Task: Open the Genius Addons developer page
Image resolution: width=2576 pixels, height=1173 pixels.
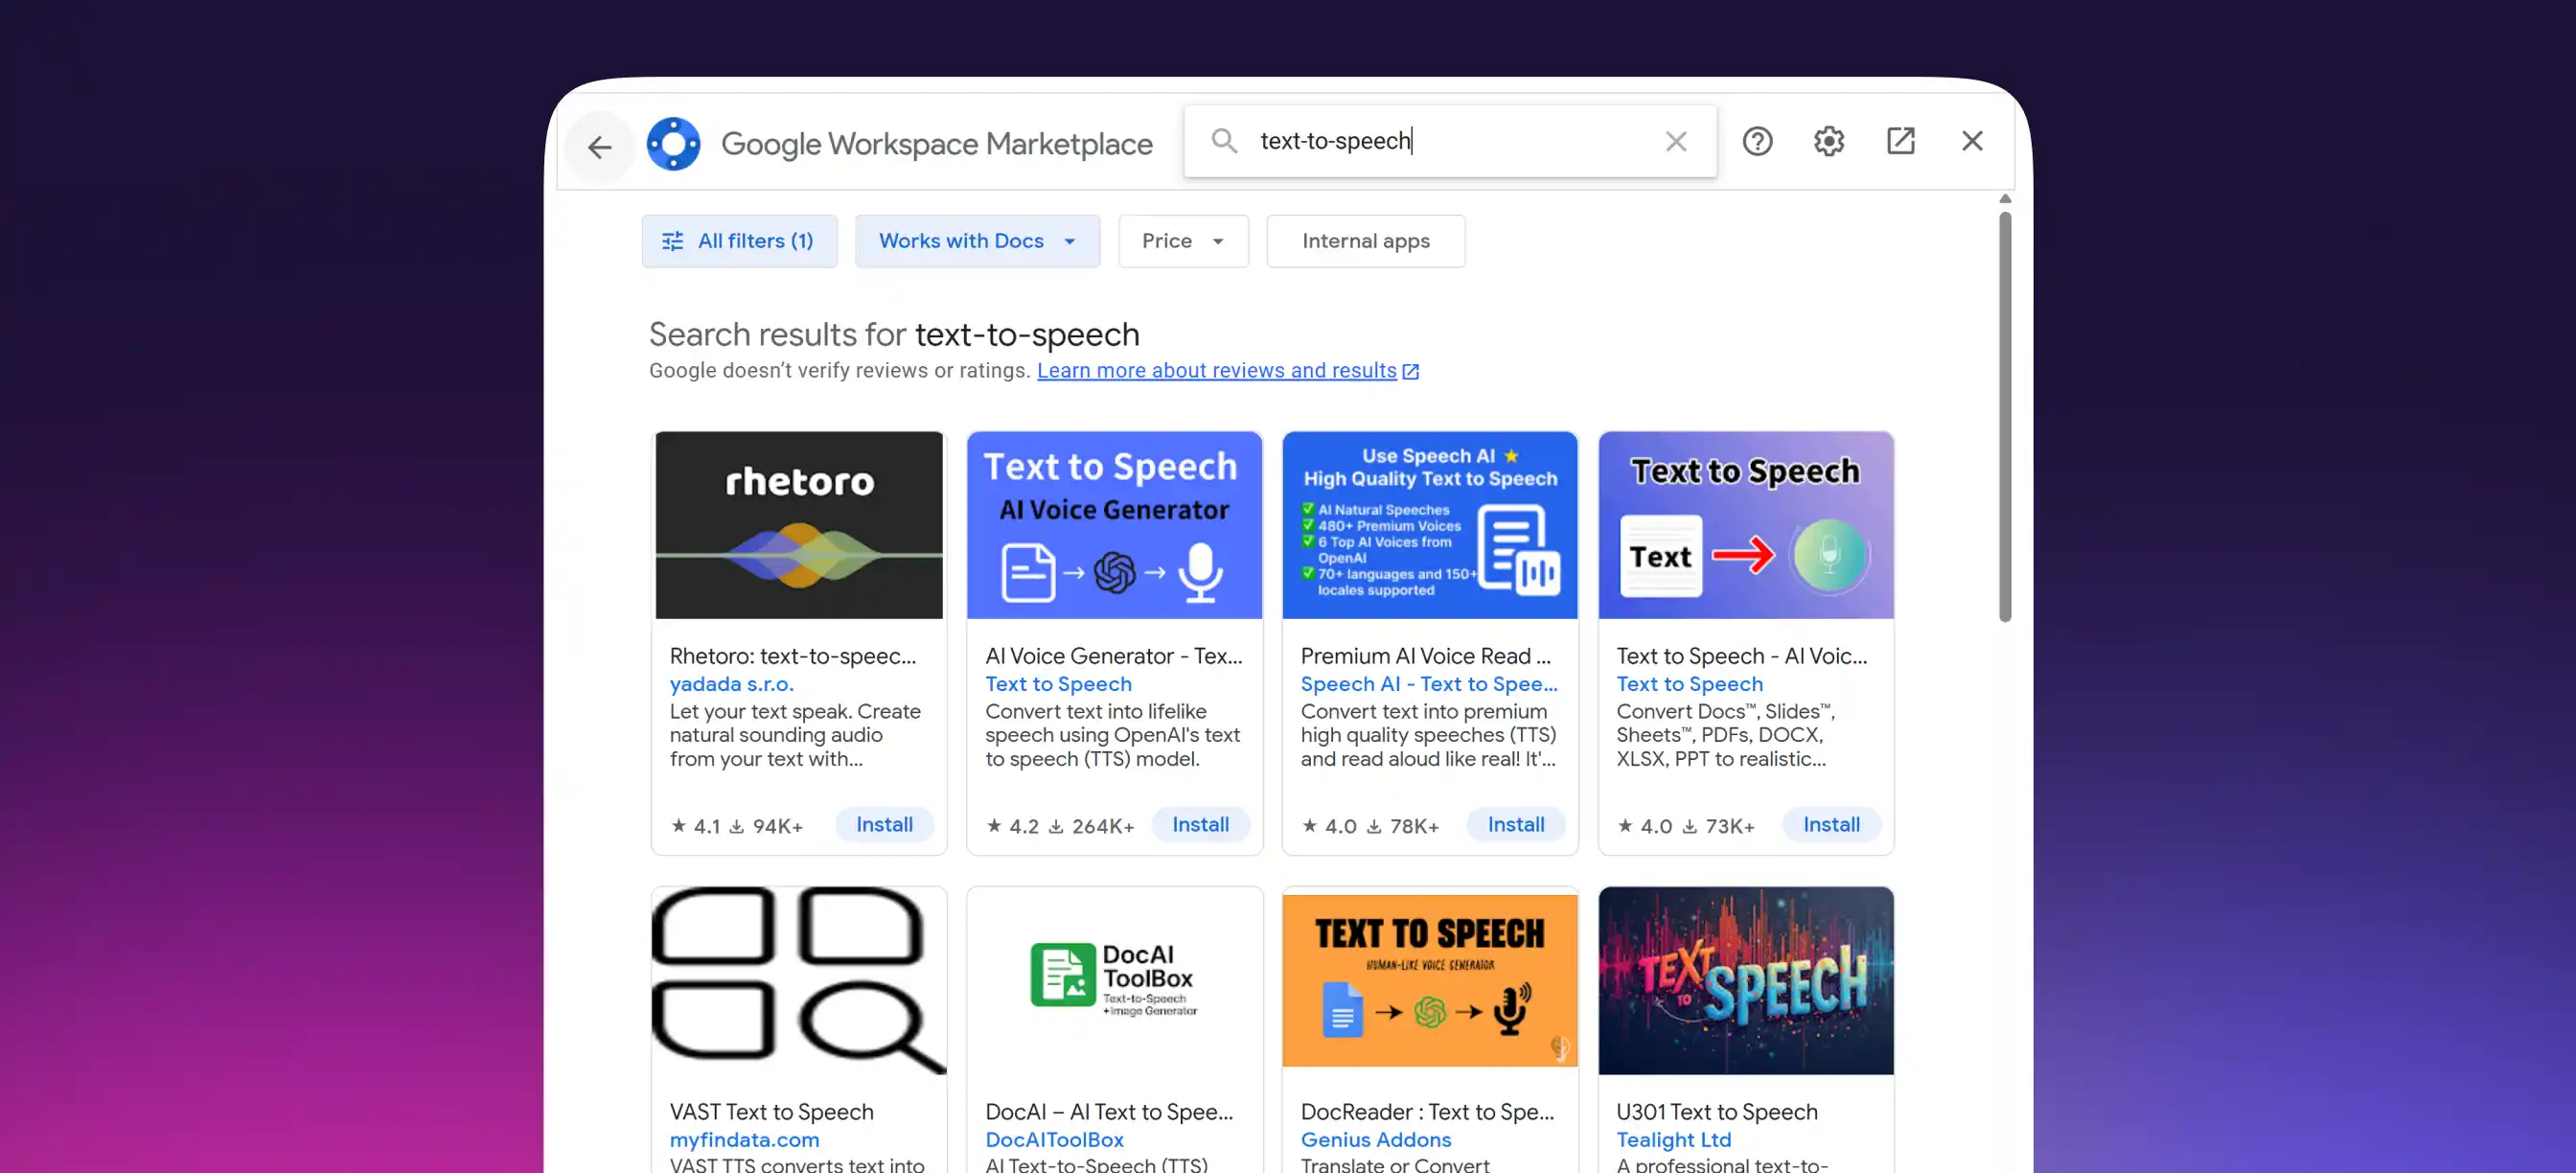Action: pos(1376,1140)
